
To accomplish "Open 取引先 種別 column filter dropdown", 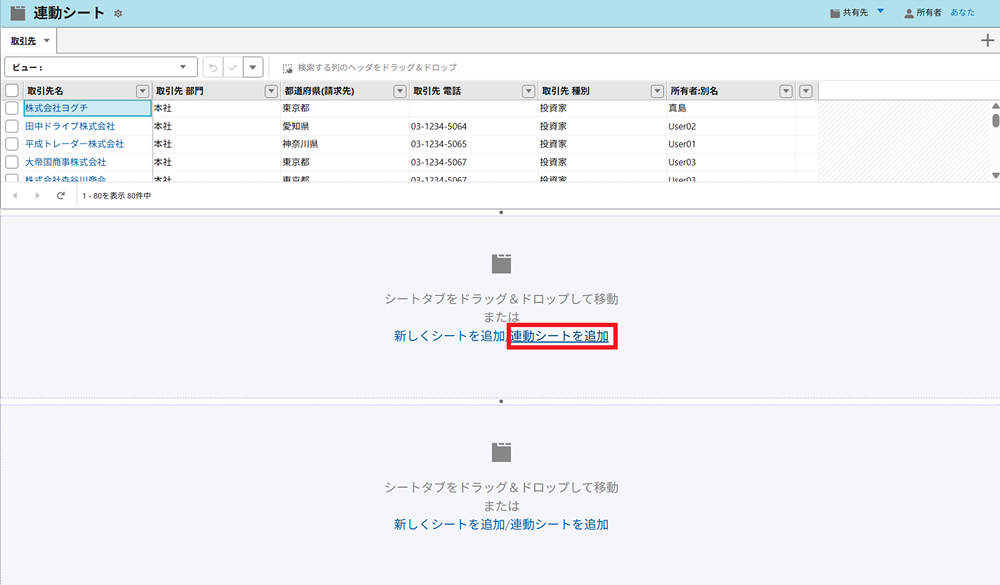I will click(658, 91).
